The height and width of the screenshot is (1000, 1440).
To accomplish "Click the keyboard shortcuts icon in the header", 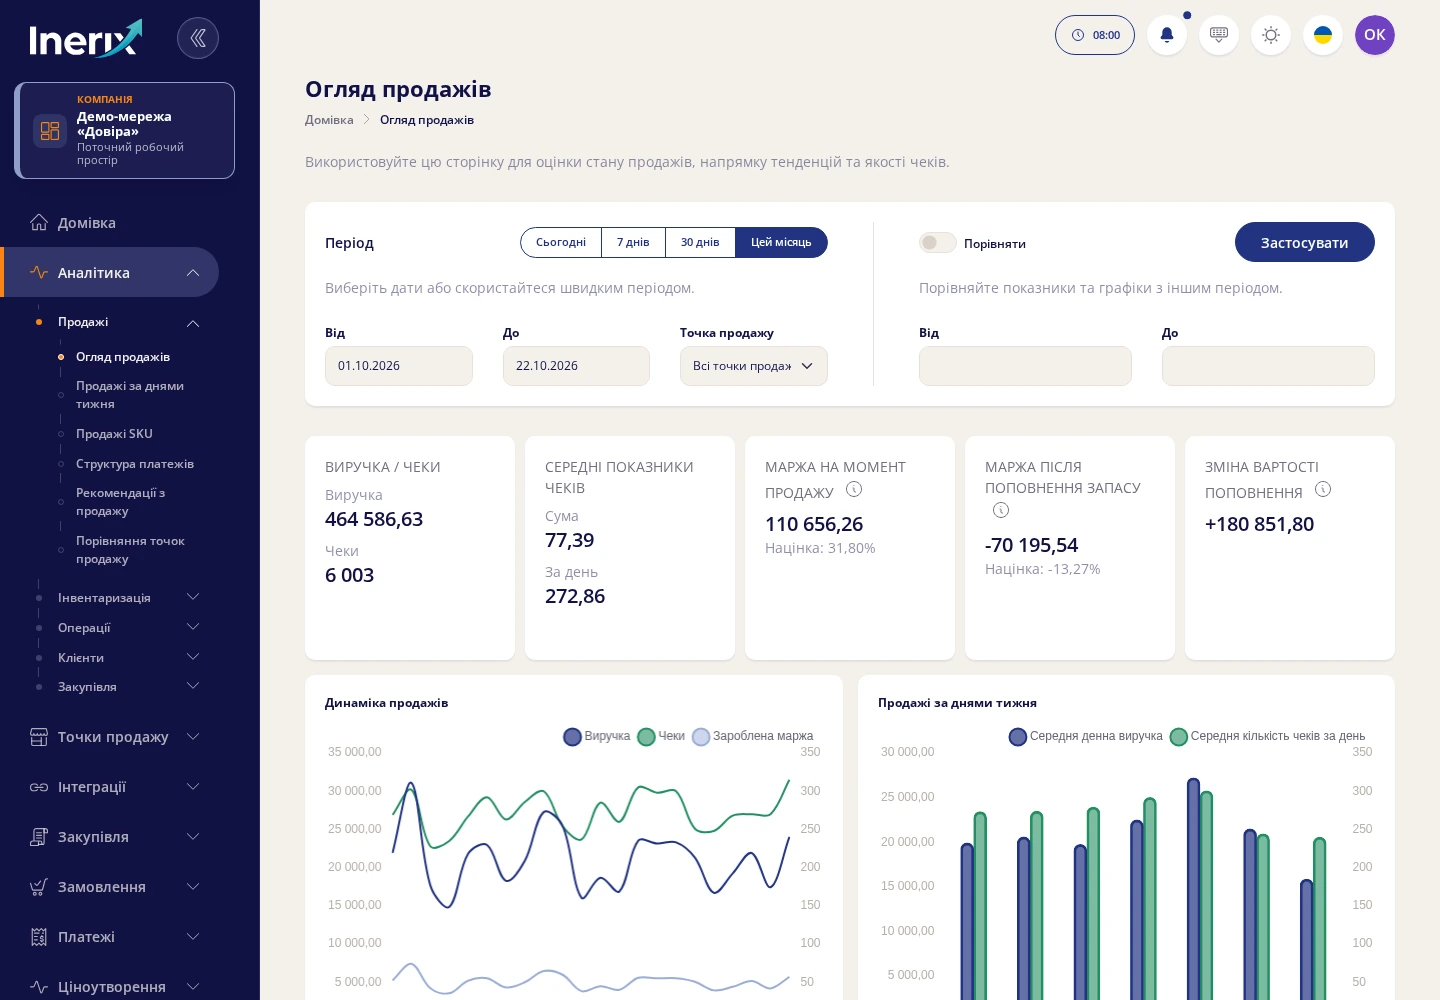I will [1219, 35].
